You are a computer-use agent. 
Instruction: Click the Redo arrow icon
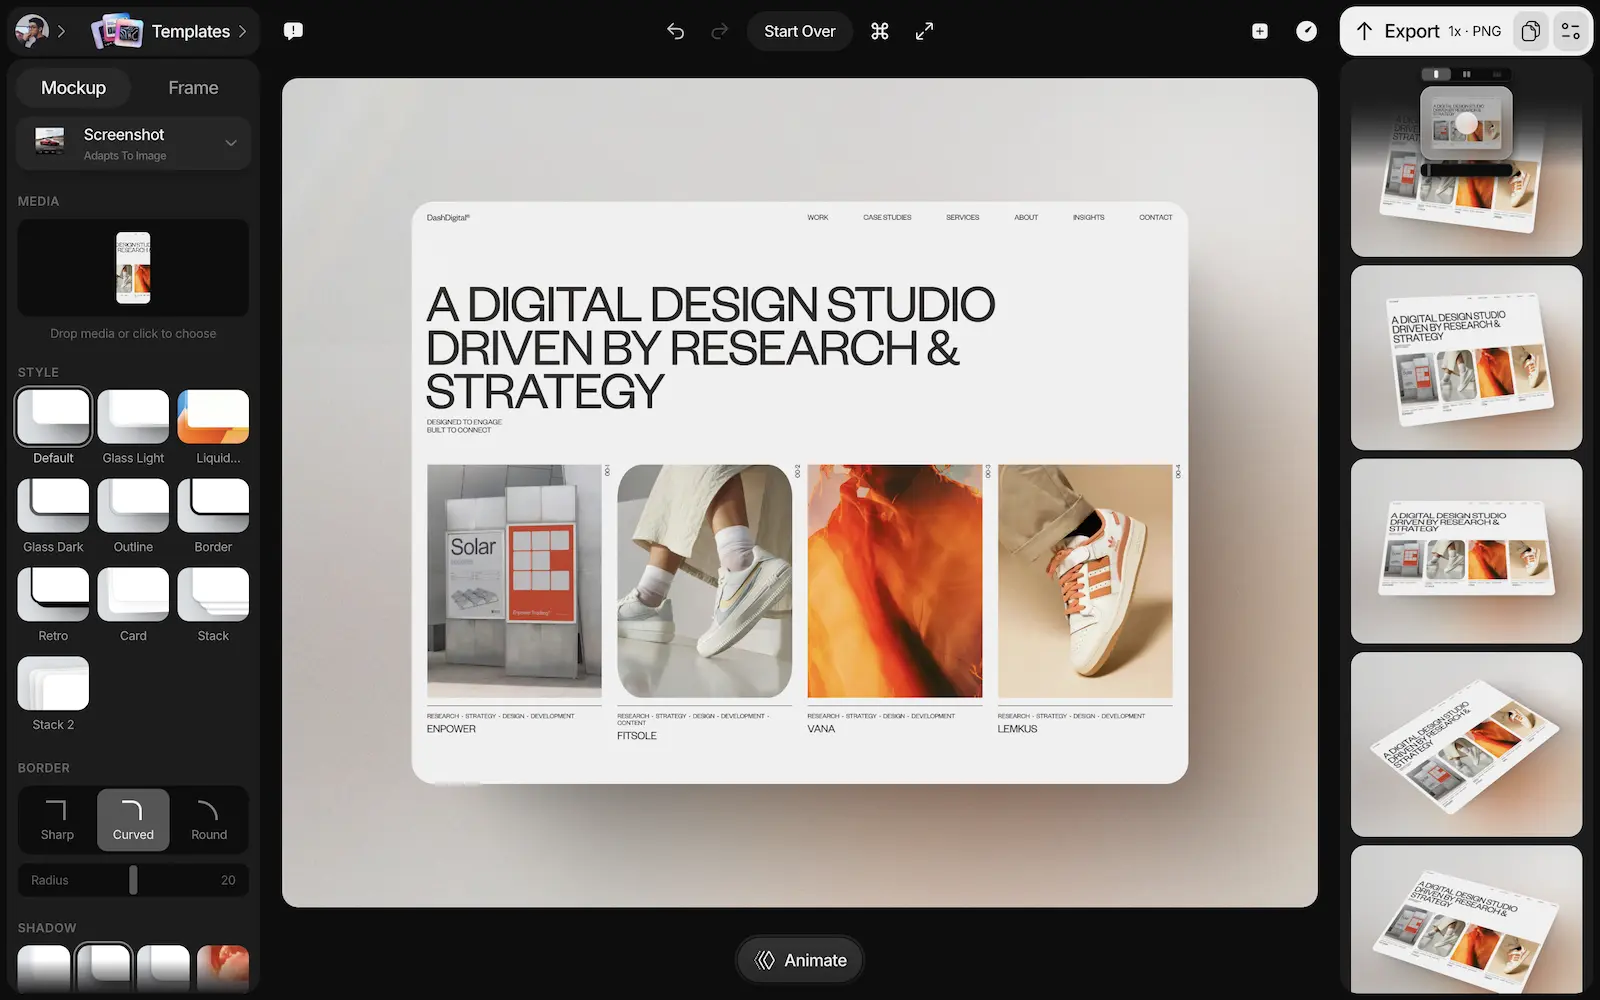(719, 31)
